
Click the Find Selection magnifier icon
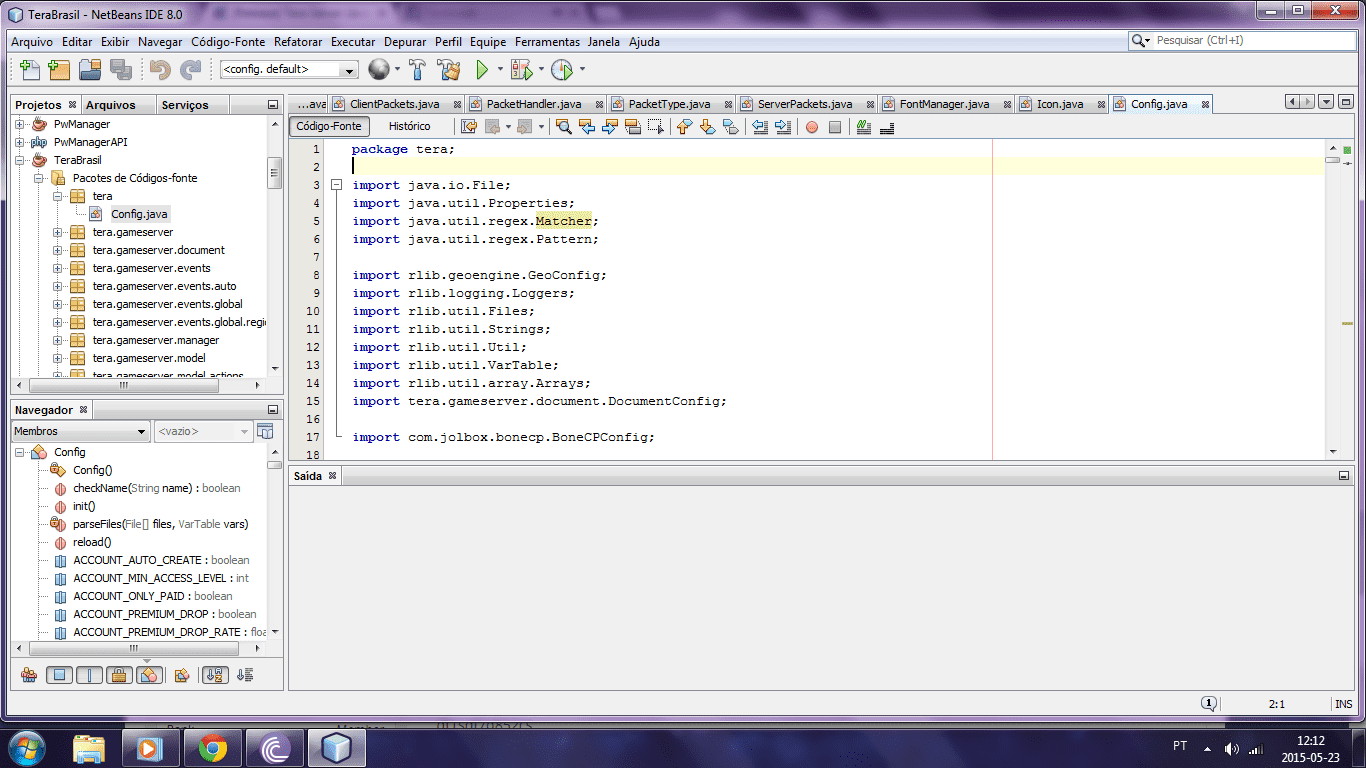[564, 127]
